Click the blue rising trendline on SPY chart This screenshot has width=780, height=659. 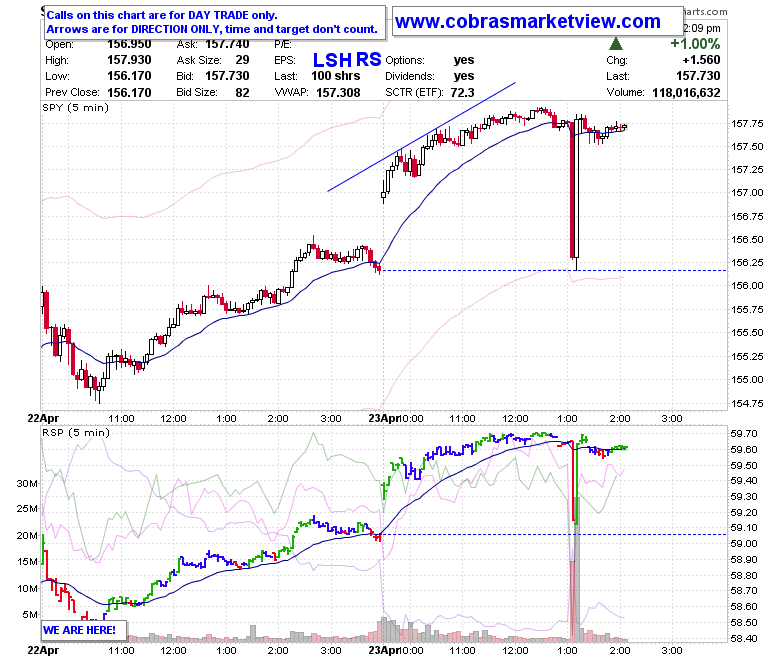click(x=421, y=137)
